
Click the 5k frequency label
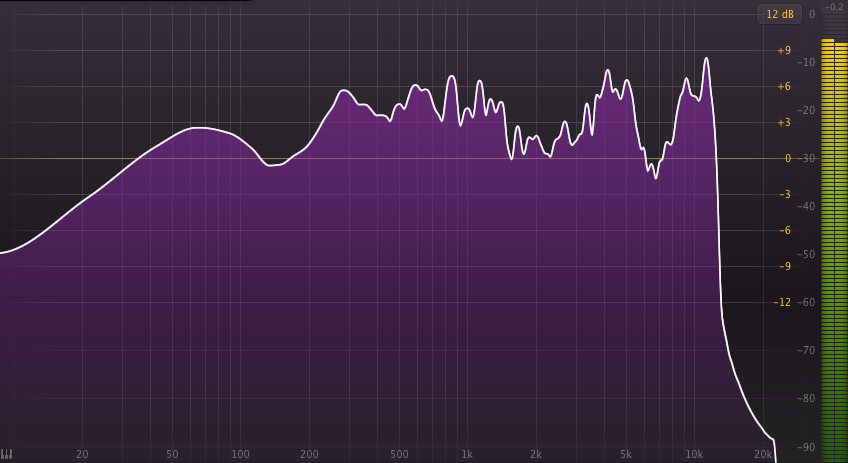point(626,454)
